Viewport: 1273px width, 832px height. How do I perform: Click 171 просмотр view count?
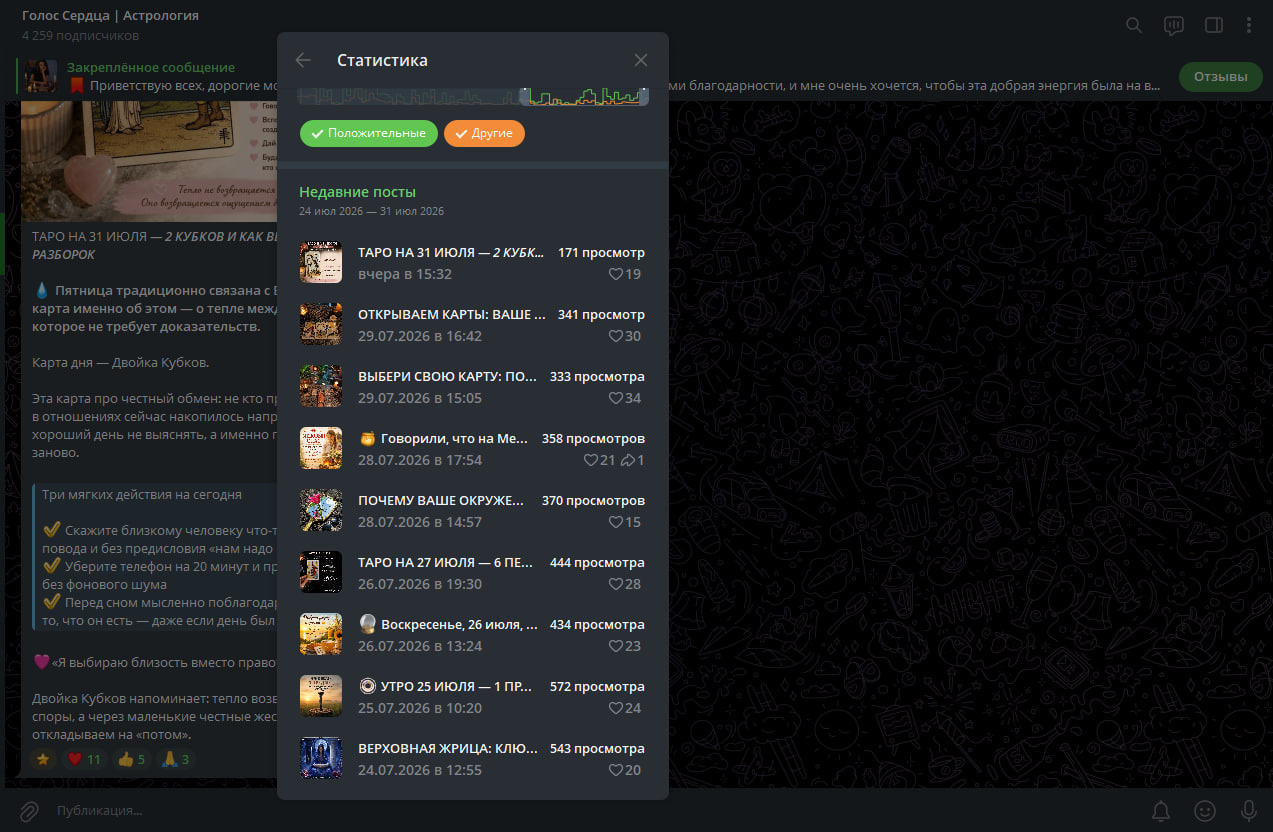click(601, 253)
